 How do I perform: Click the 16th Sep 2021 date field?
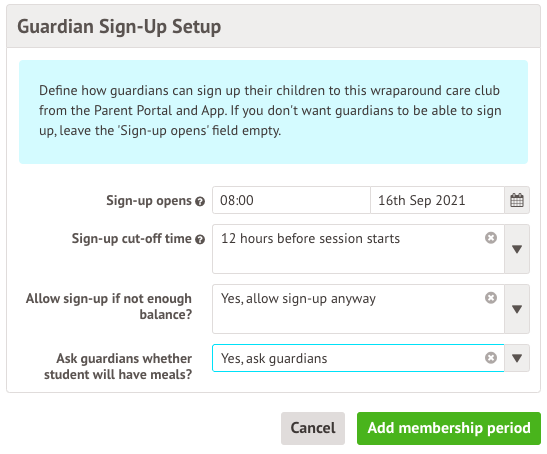click(437, 200)
